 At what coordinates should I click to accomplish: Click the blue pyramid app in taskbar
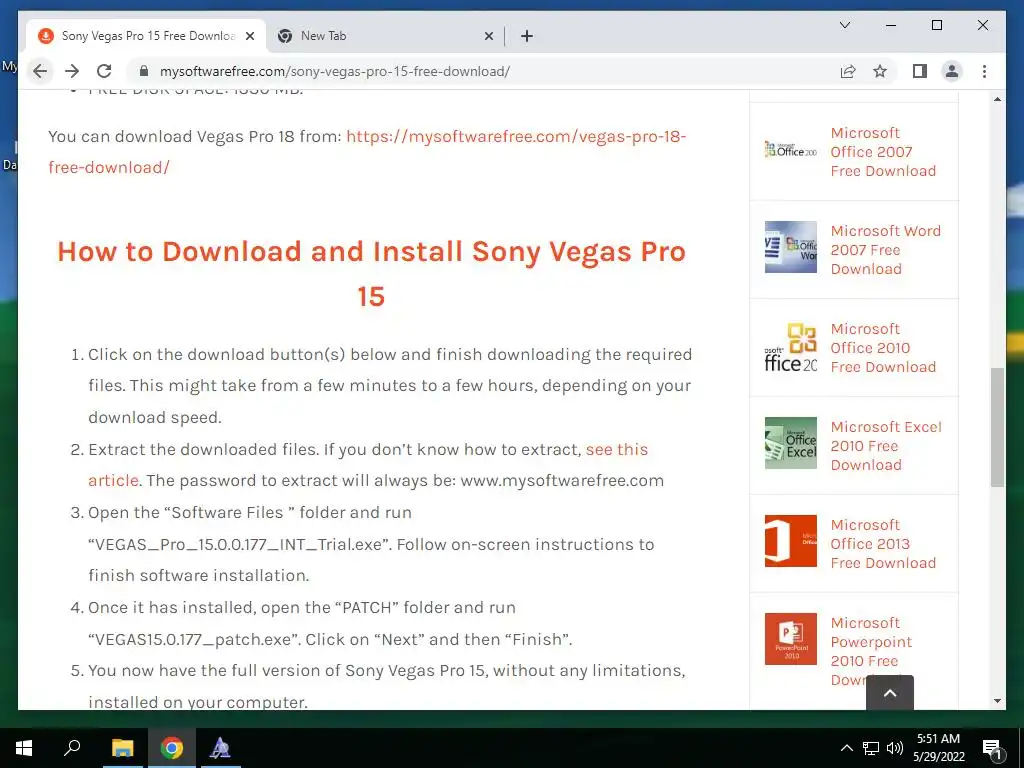pyautogui.click(x=220, y=748)
